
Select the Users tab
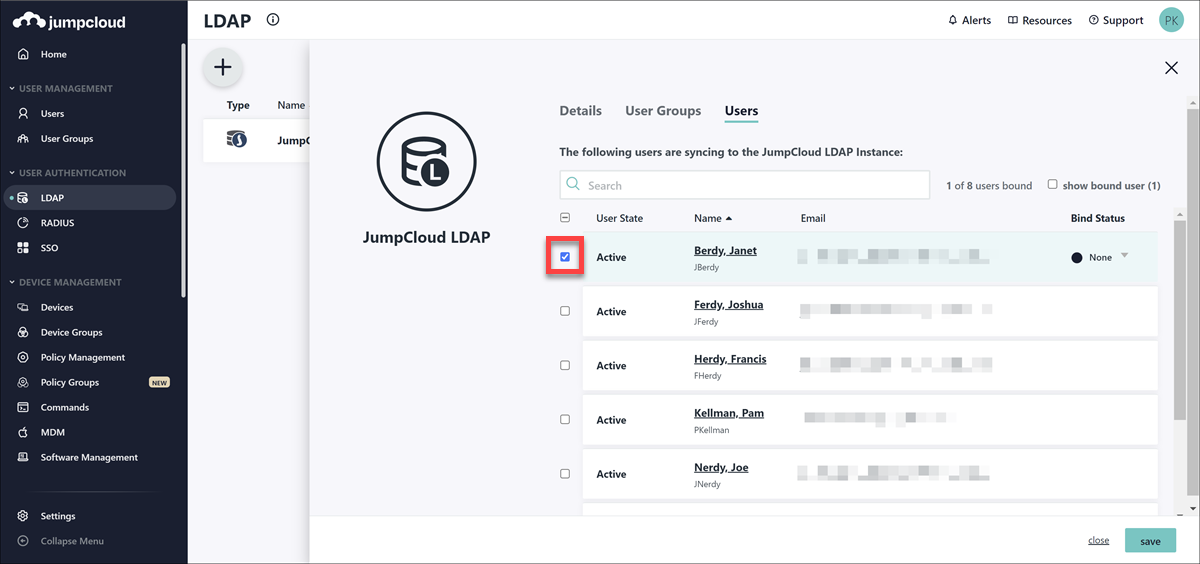point(742,111)
